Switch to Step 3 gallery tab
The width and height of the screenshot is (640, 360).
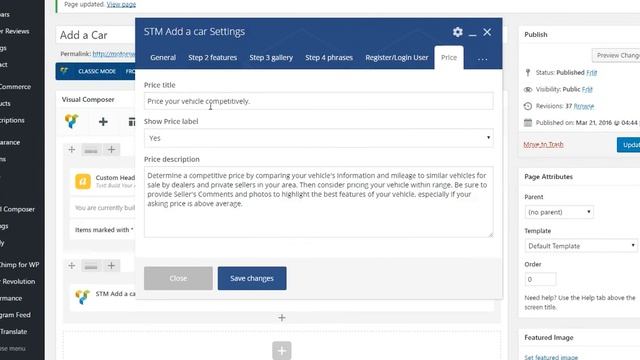pos(271,58)
